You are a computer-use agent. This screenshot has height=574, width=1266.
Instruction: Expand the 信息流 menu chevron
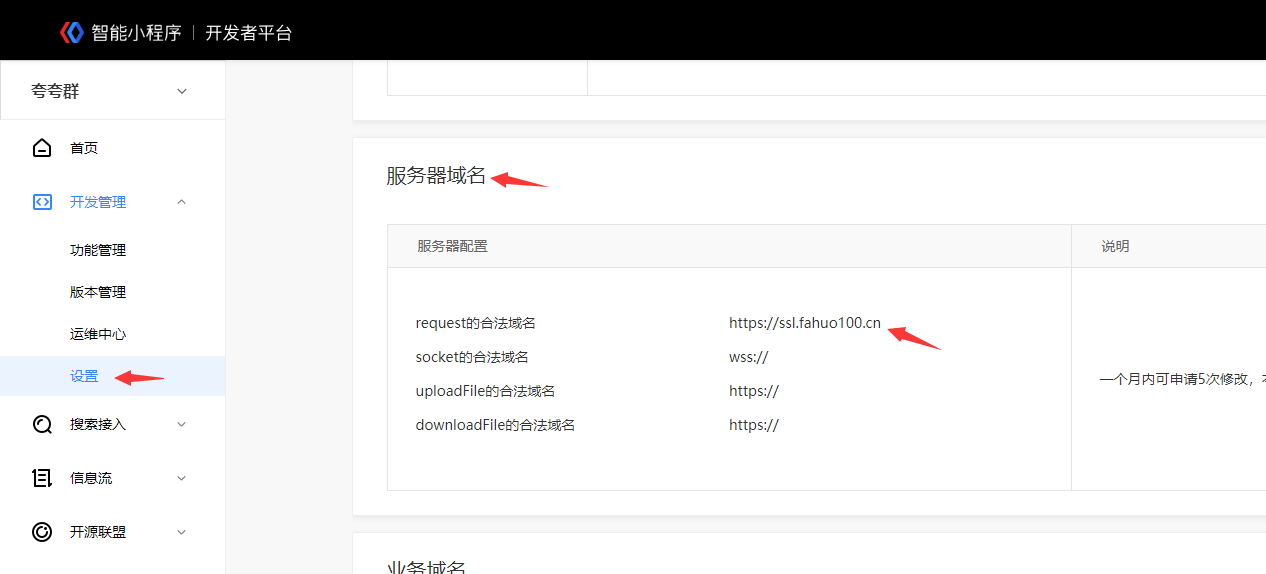coord(181,478)
